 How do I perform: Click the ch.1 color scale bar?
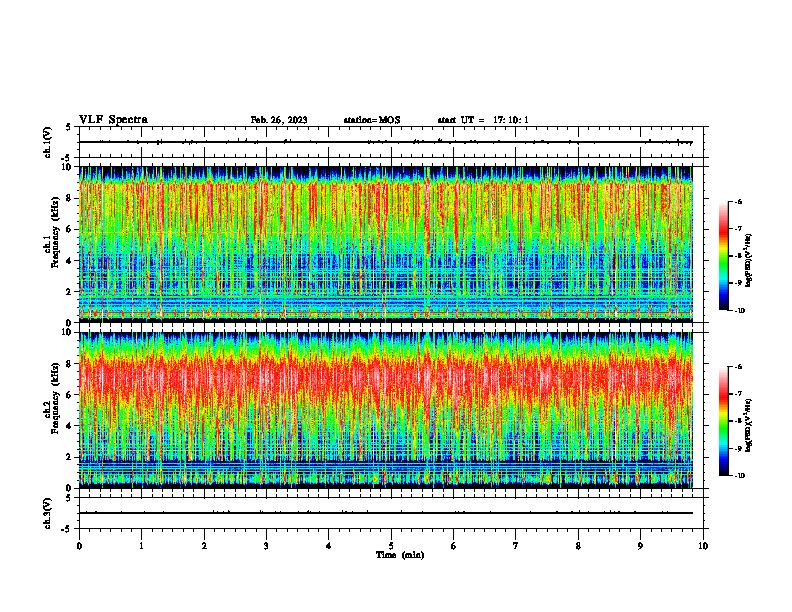pyautogui.click(x=724, y=256)
